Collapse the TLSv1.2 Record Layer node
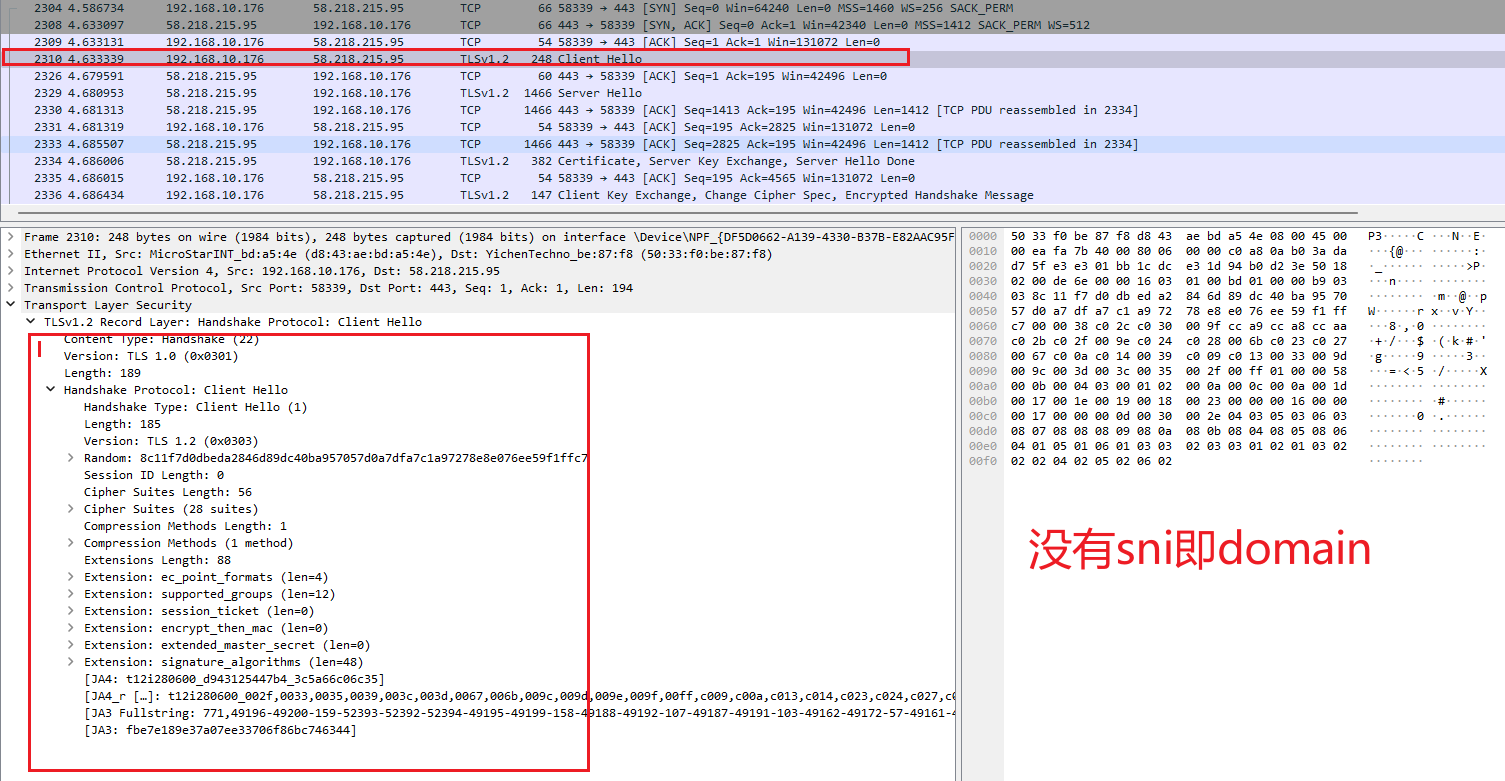Screen dimensions: 1505x781 point(30,322)
